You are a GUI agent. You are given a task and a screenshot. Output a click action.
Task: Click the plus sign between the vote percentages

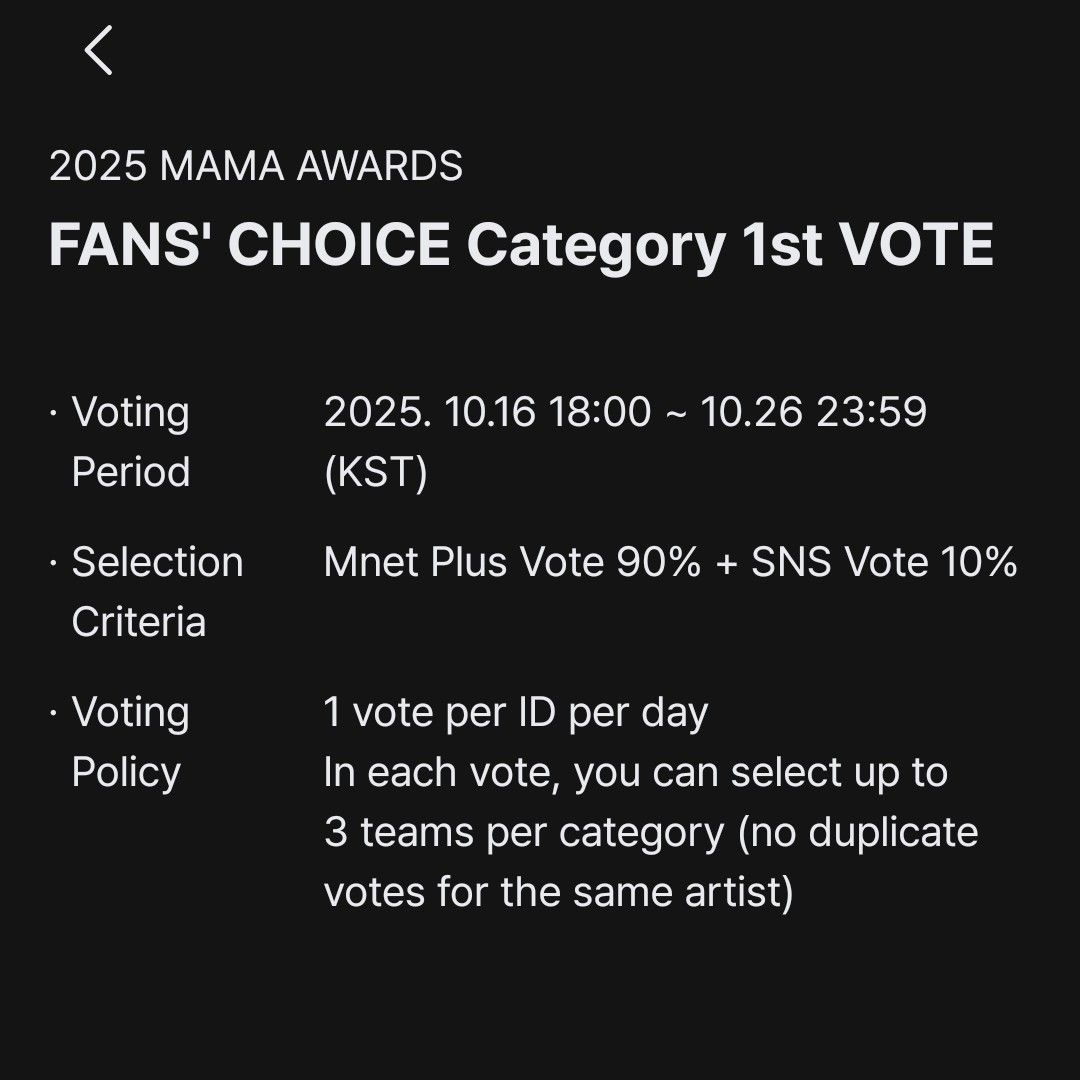(x=726, y=563)
